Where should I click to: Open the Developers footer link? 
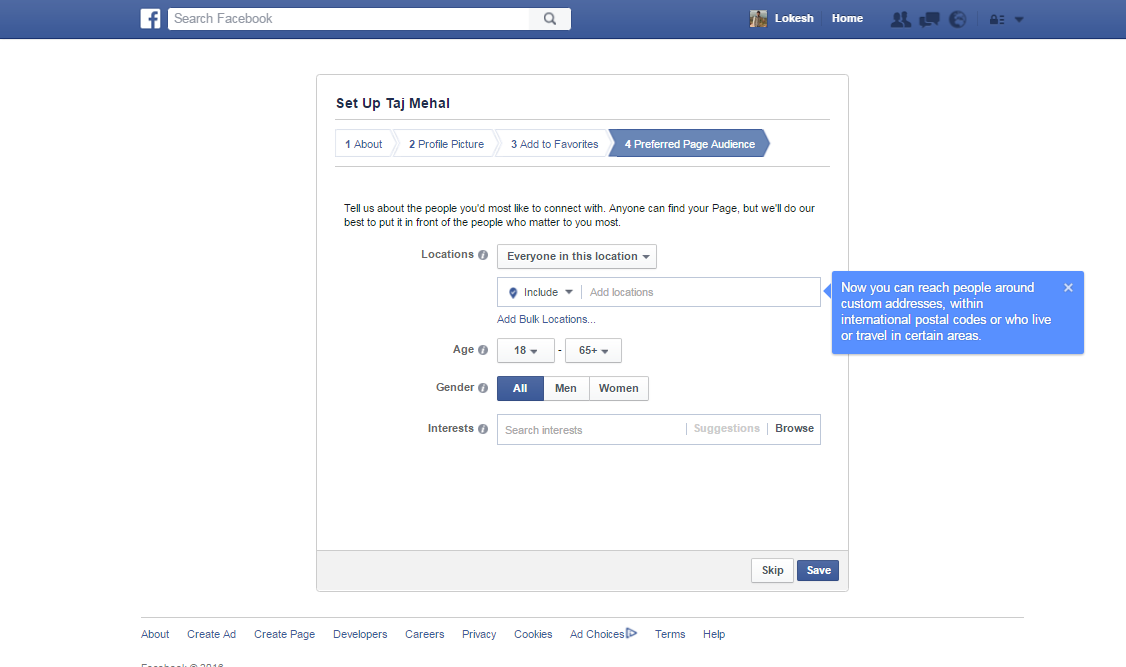360,634
